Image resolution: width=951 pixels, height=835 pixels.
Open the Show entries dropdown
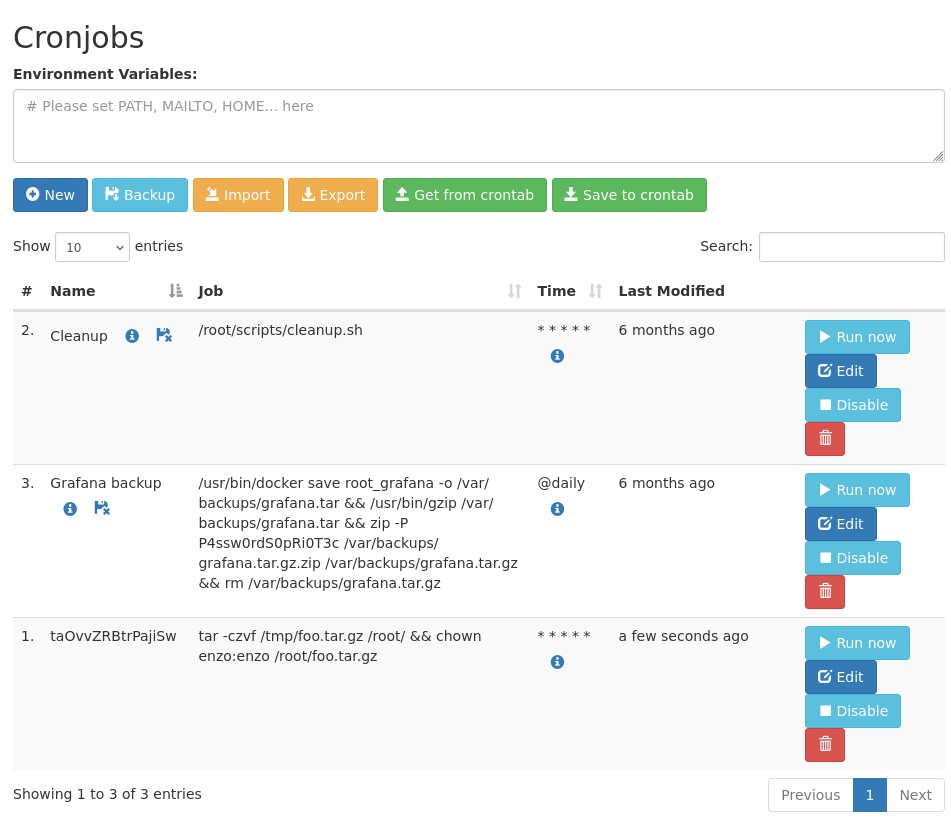tap(92, 247)
